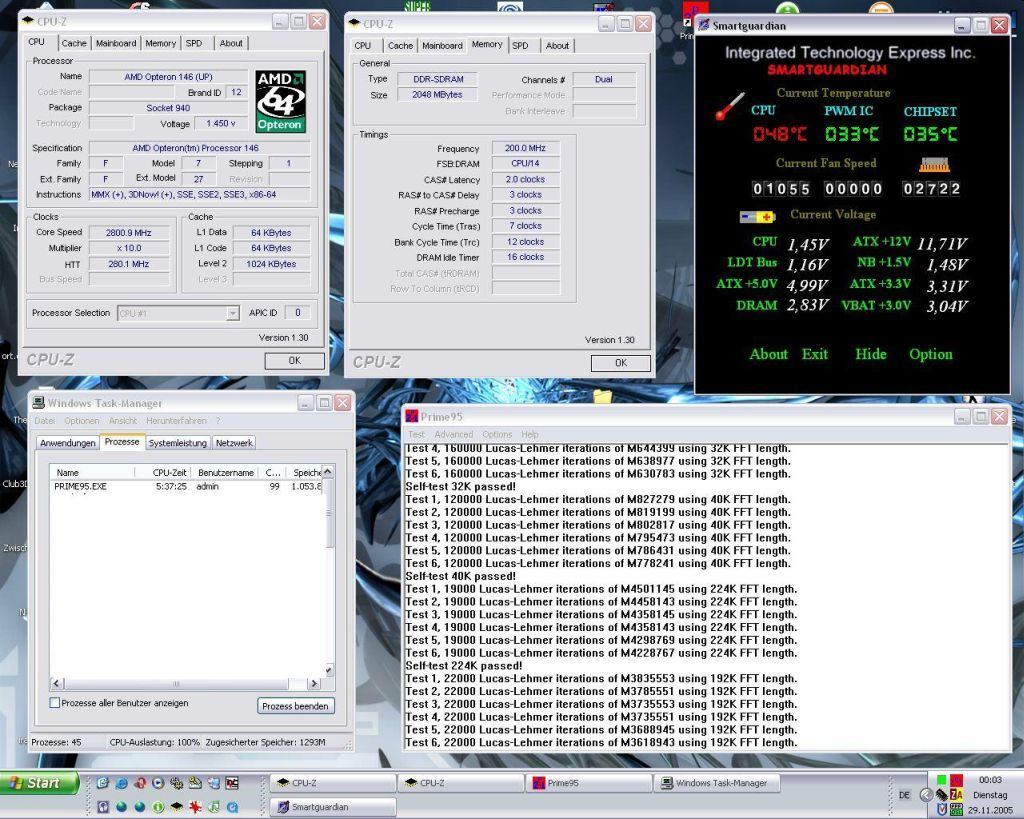Click the process list's horizontal scrollbar thumb
The height and width of the screenshot is (819, 1024).
(x=176, y=684)
